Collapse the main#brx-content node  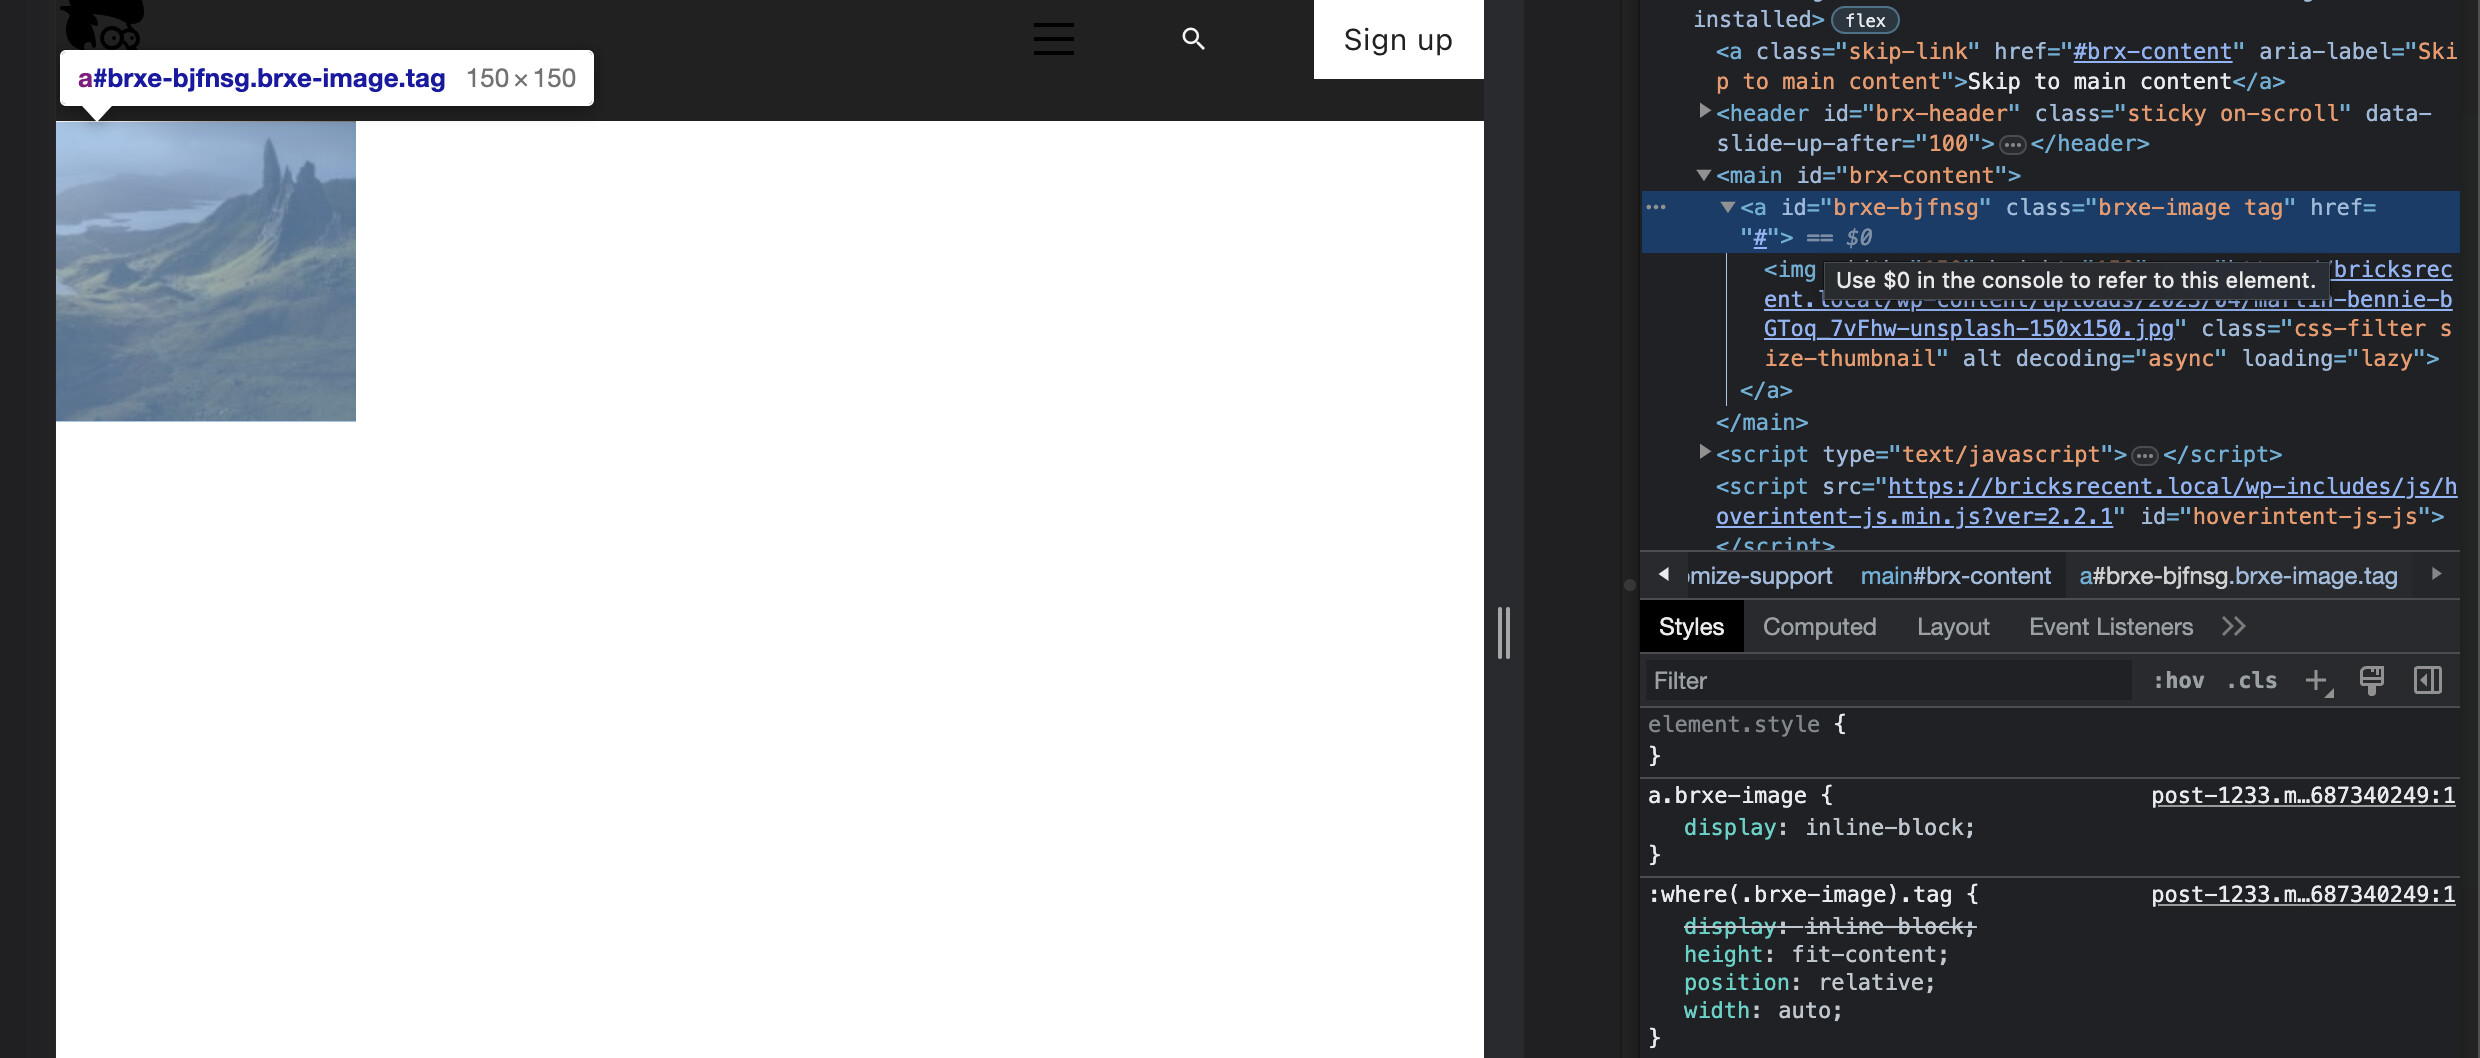(x=1704, y=175)
